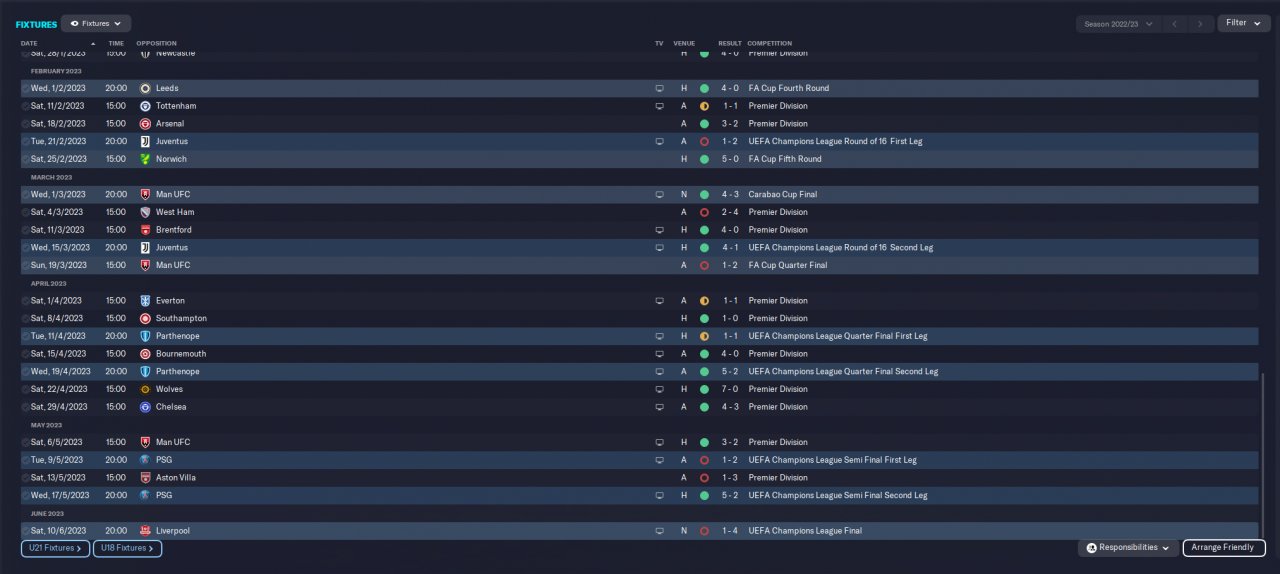Open the Season 2022/23 dropdown
Image resolution: width=1280 pixels, height=574 pixels.
[x=1118, y=23]
